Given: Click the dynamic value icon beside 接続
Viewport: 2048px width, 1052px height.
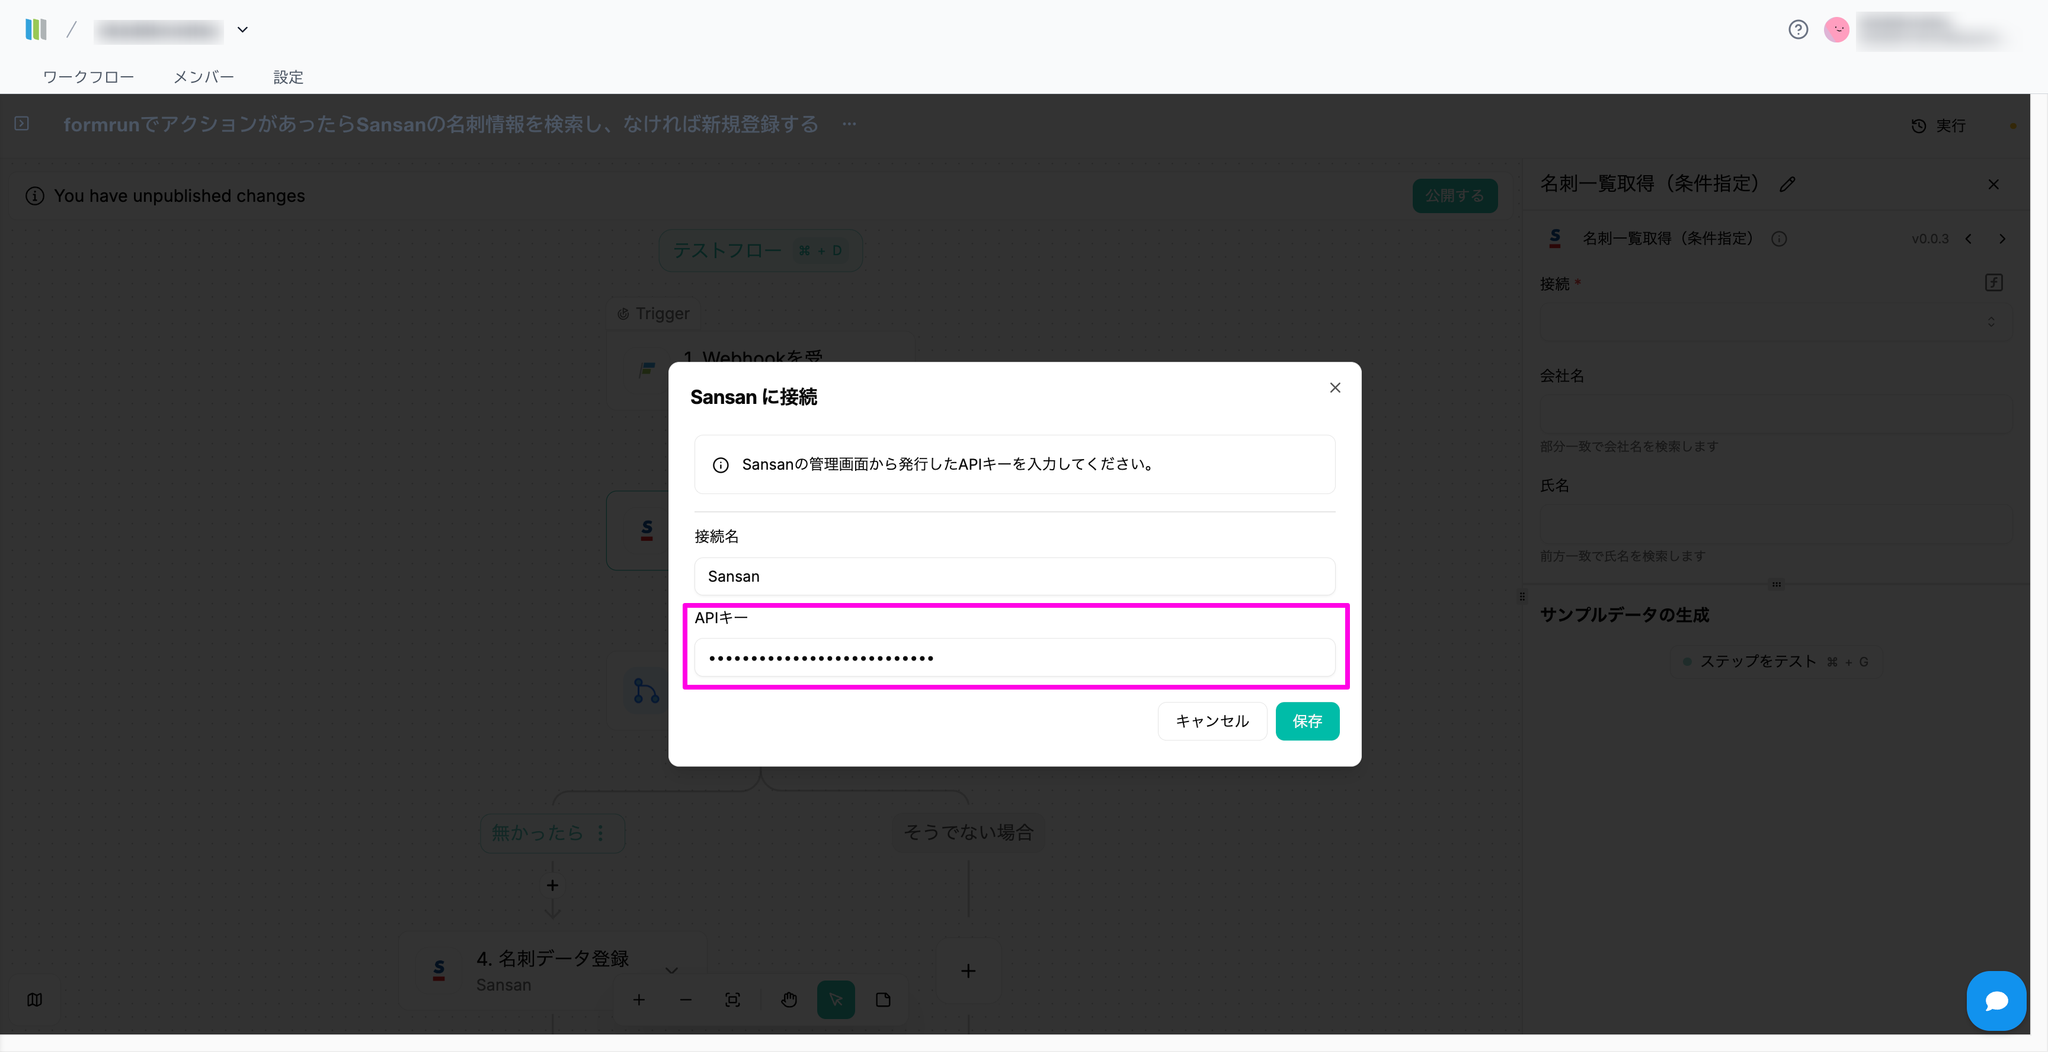Looking at the screenshot, I should [x=1994, y=283].
